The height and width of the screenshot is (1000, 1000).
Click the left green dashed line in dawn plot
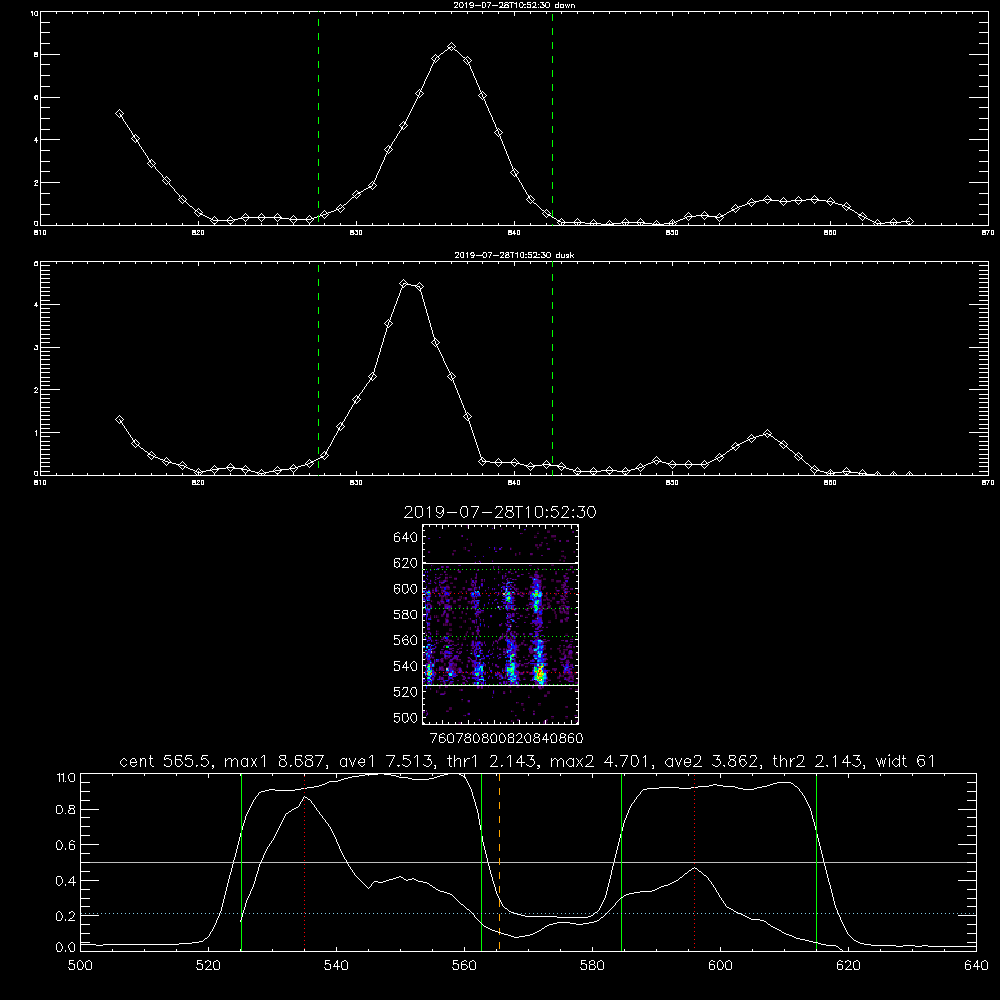pyautogui.click(x=318, y=118)
